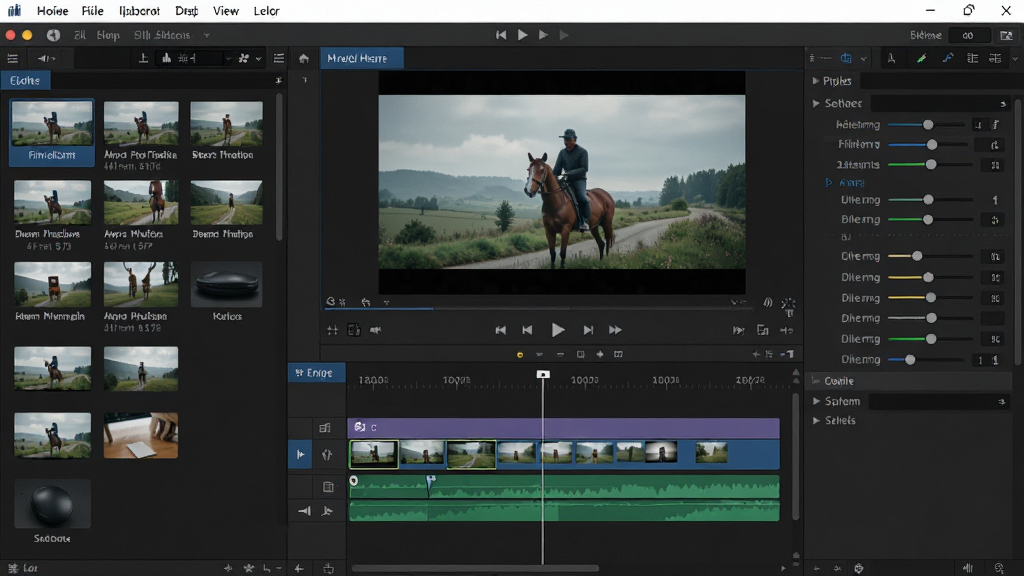Click the Lor button at the bottom left
Viewport: 1024px width, 576px height.
pos(24,568)
